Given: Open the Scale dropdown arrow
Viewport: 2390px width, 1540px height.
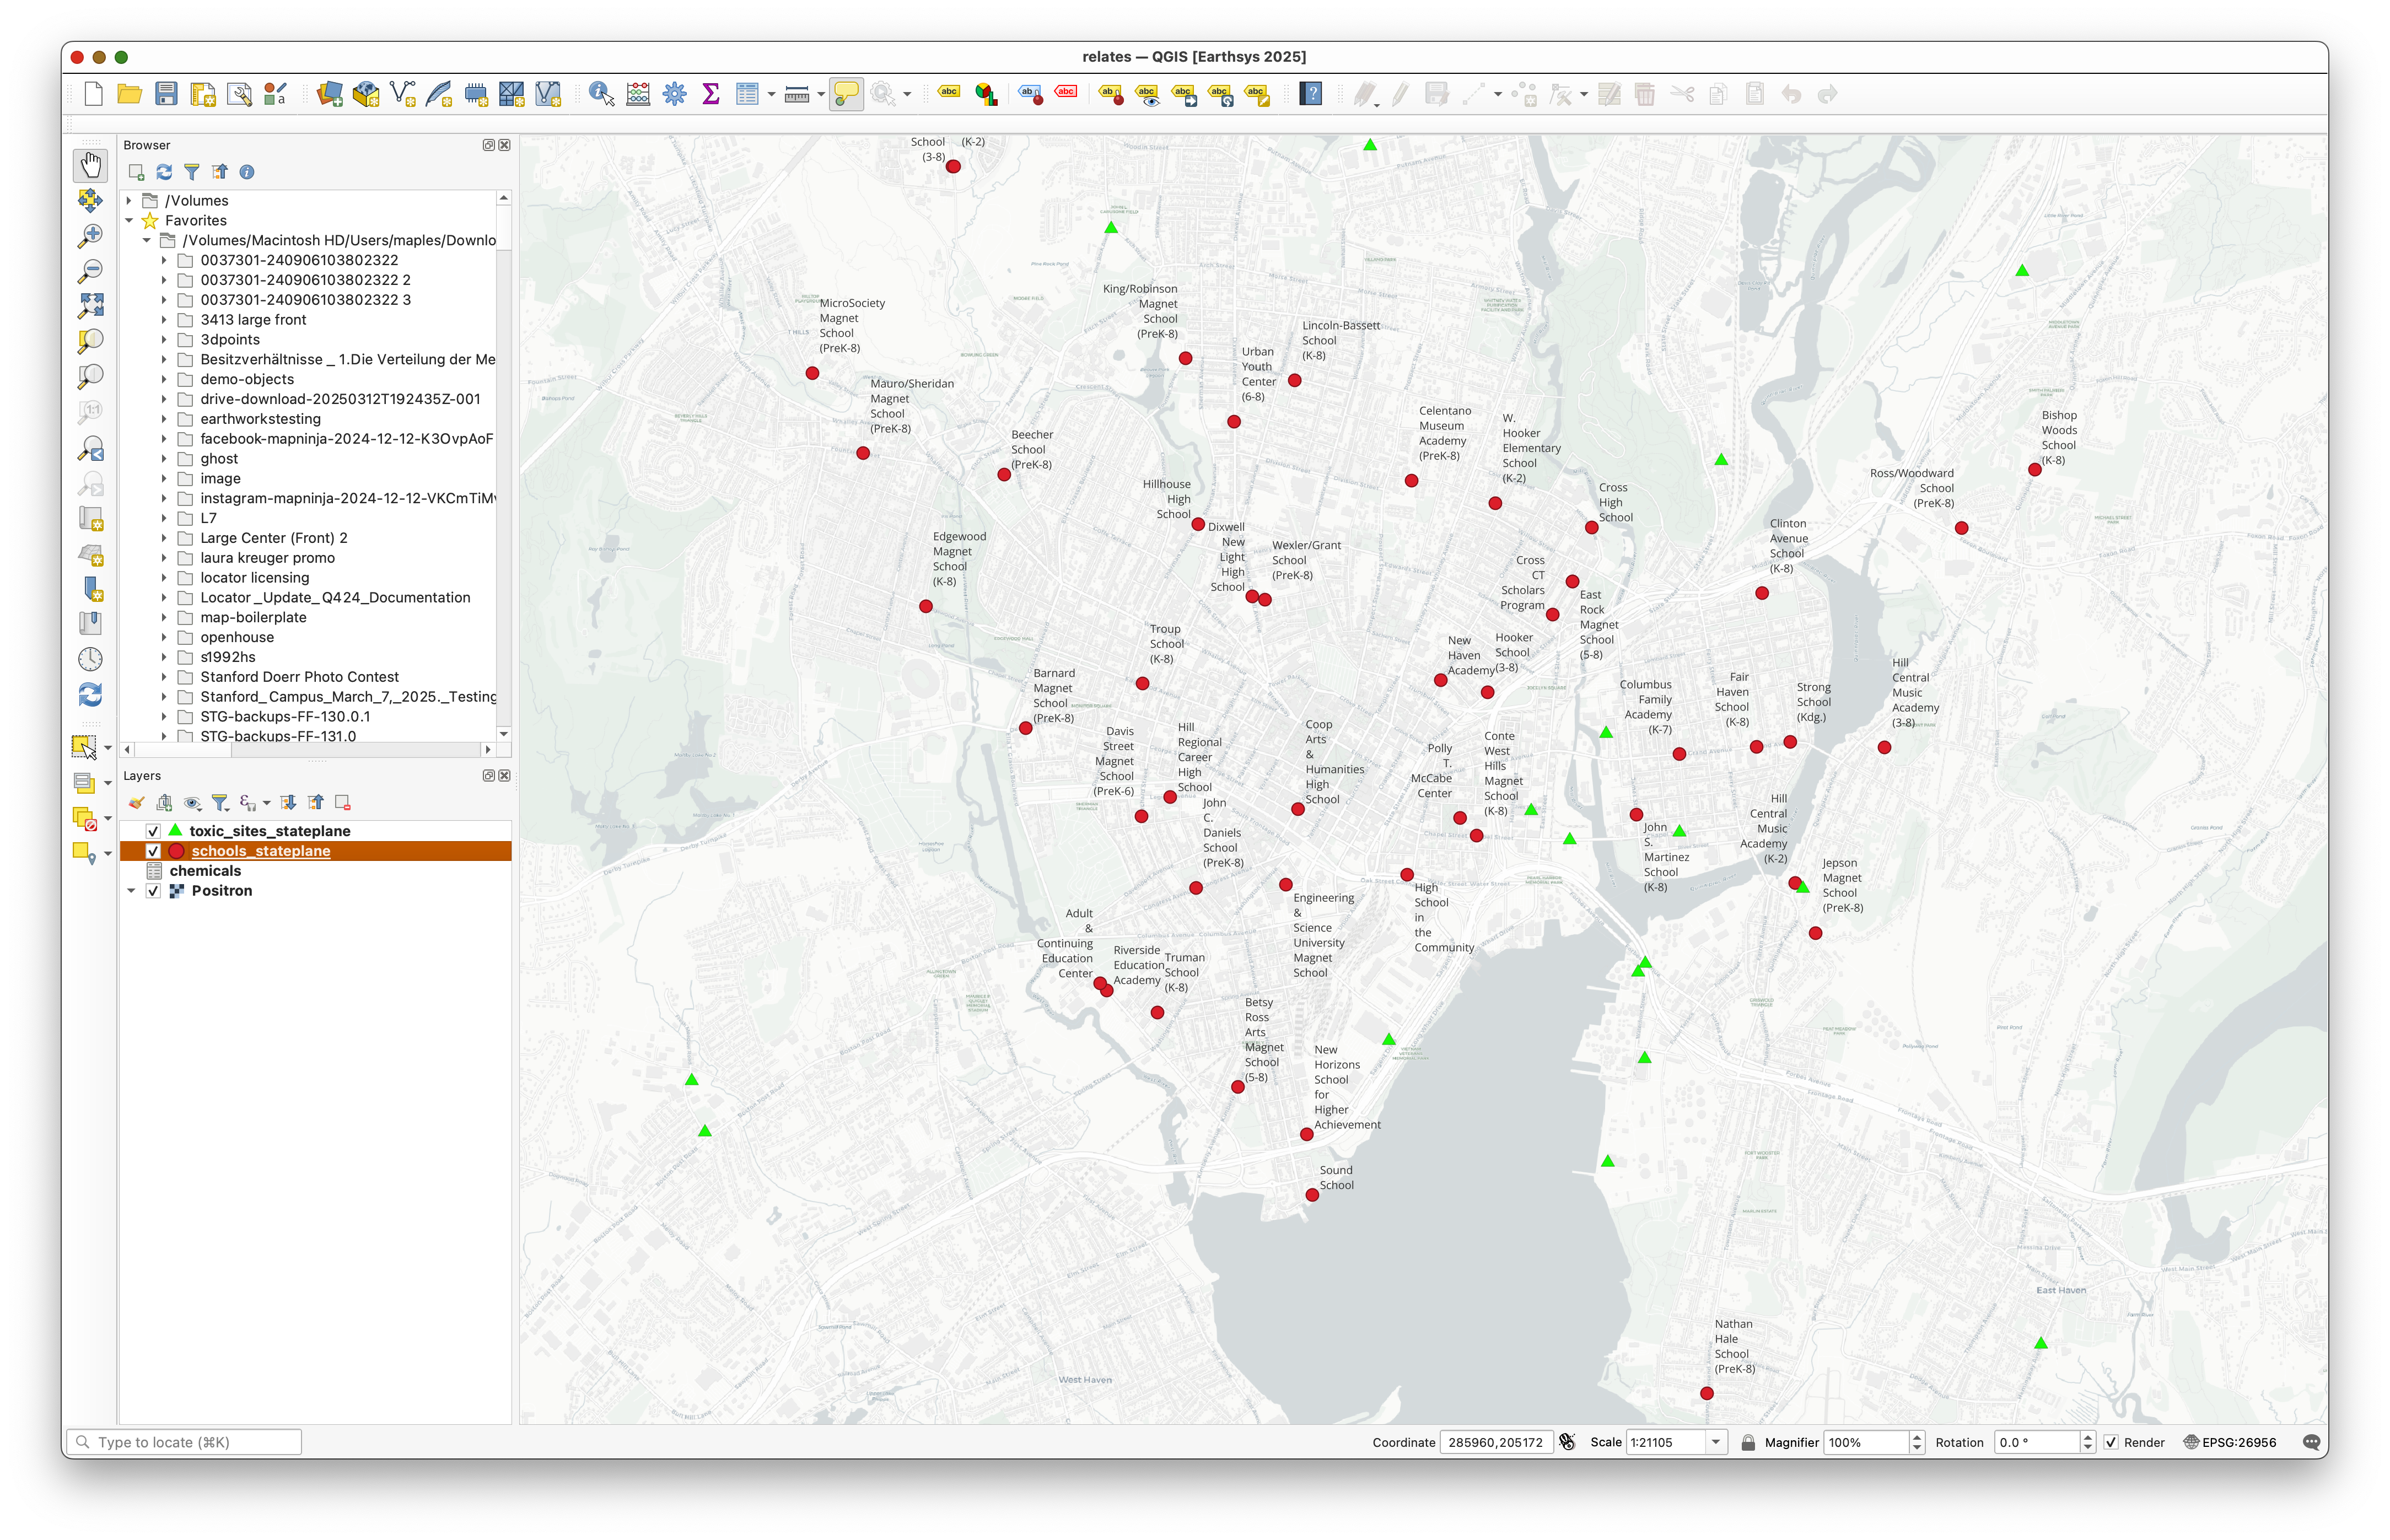Looking at the screenshot, I should coord(1716,1442).
